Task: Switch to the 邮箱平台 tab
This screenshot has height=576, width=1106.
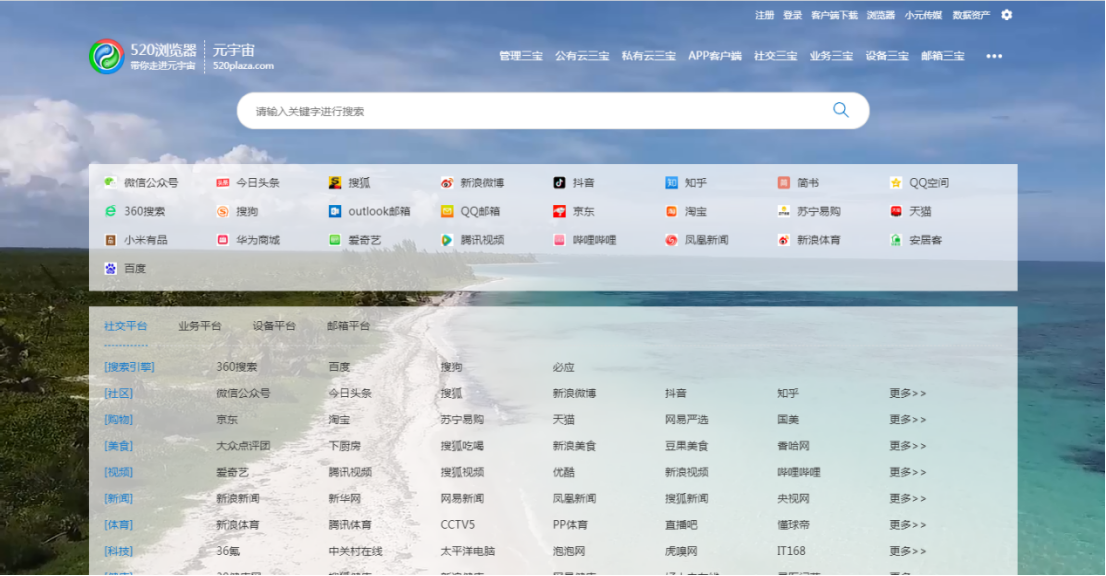Action: click(x=348, y=326)
